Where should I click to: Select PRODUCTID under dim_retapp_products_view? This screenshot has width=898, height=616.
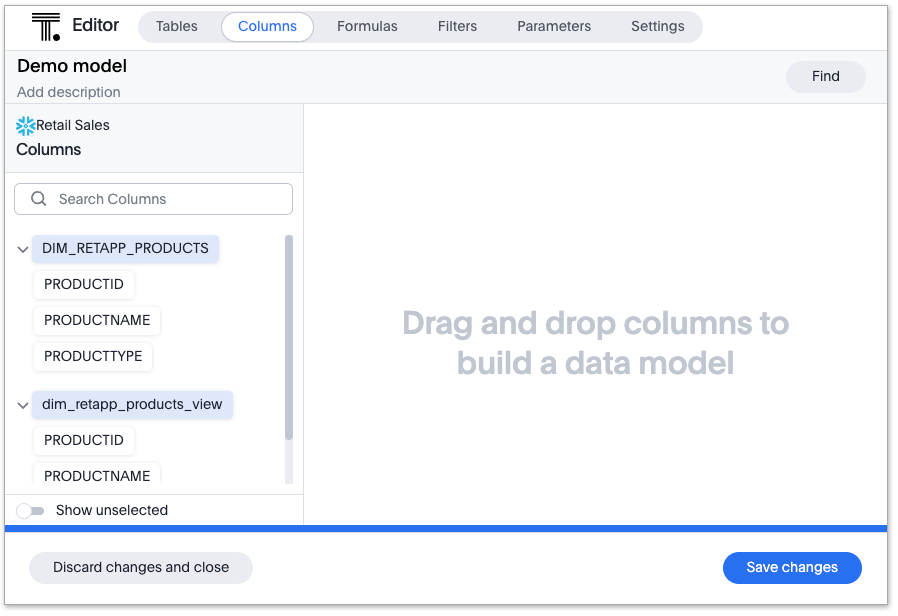coord(83,440)
